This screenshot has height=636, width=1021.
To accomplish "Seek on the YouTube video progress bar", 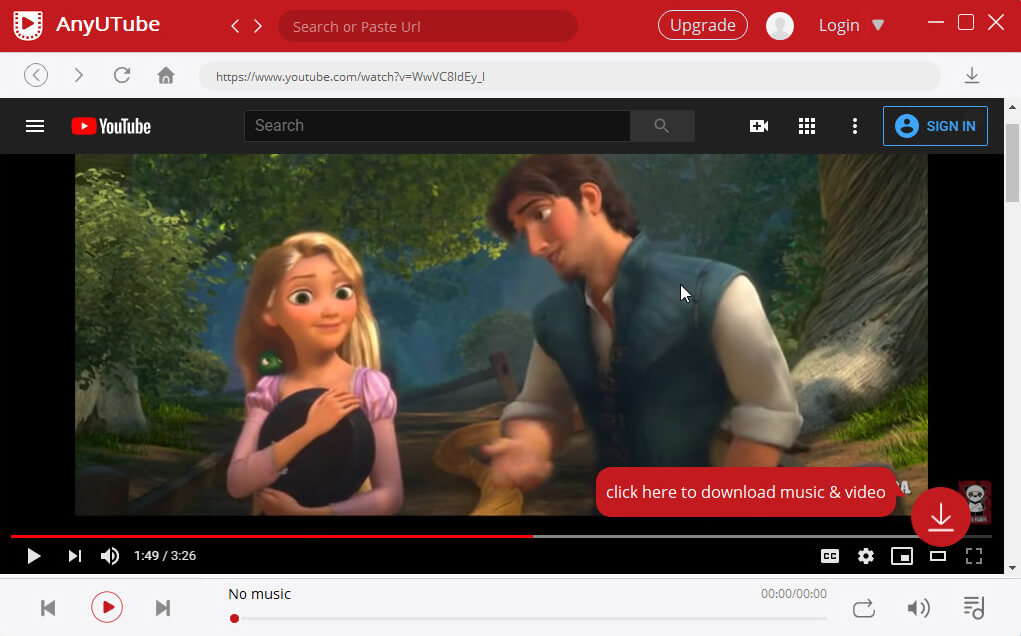I will [x=501, y=536].
